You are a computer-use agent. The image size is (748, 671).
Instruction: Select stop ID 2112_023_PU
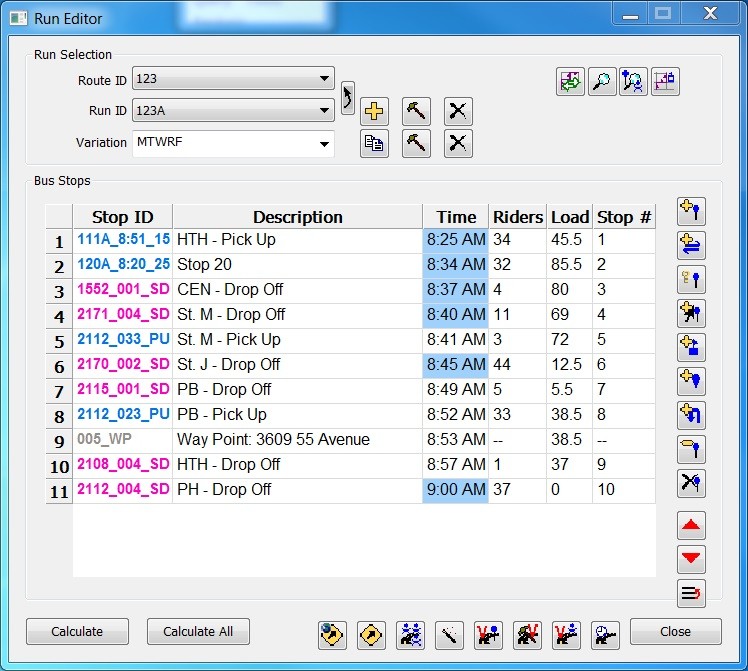(124, 414)
